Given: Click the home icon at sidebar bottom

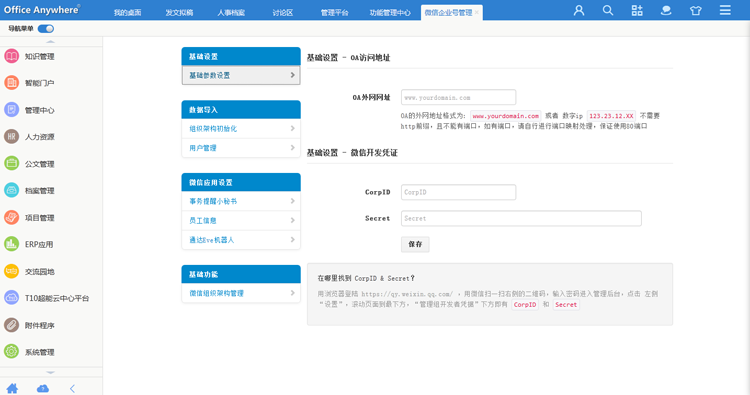Looking at the screenshot, I should (12, 388).
